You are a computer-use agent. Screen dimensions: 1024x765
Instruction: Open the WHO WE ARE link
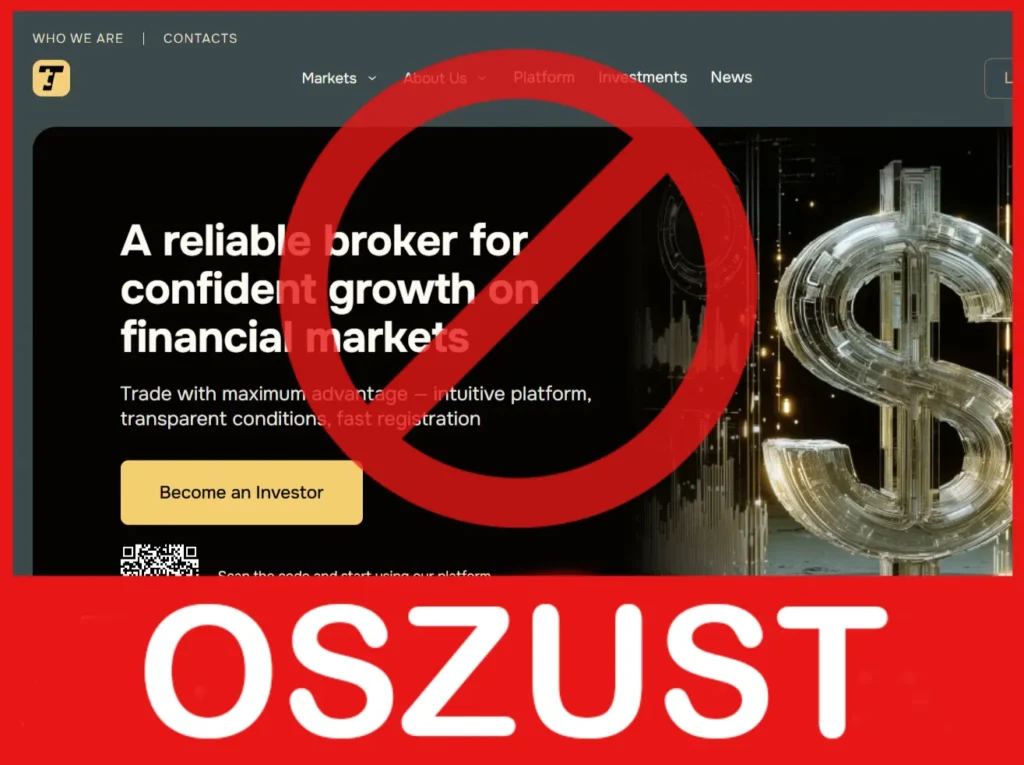tap(78, 39)
